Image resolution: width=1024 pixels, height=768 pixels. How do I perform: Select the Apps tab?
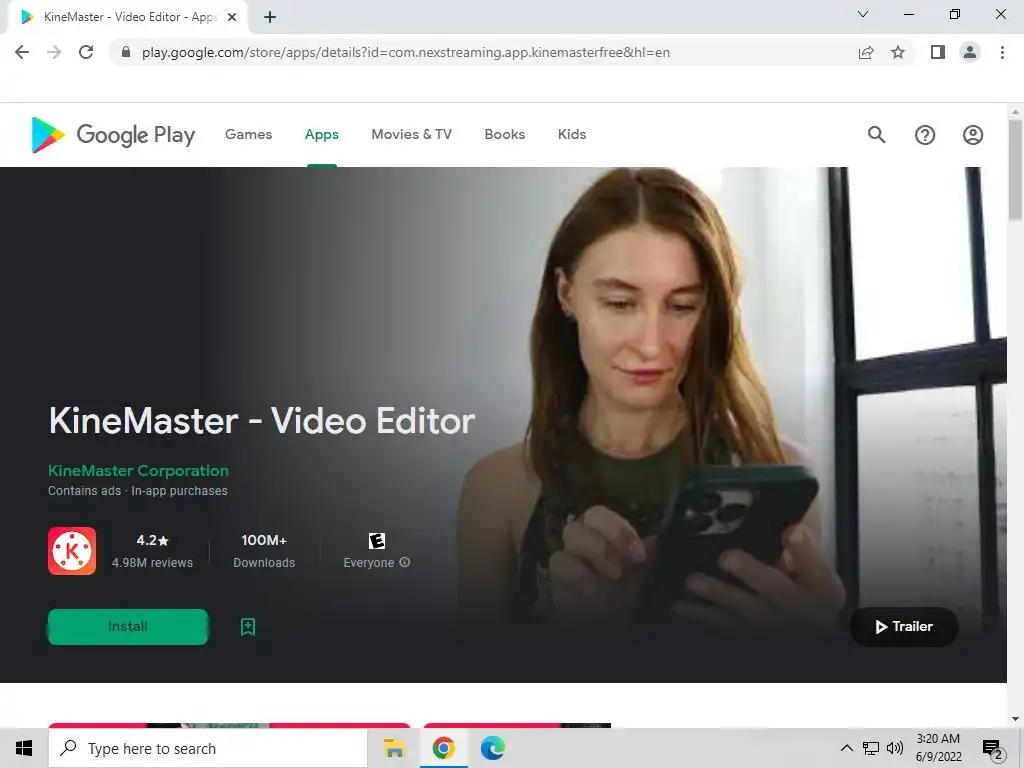(321, 135)
